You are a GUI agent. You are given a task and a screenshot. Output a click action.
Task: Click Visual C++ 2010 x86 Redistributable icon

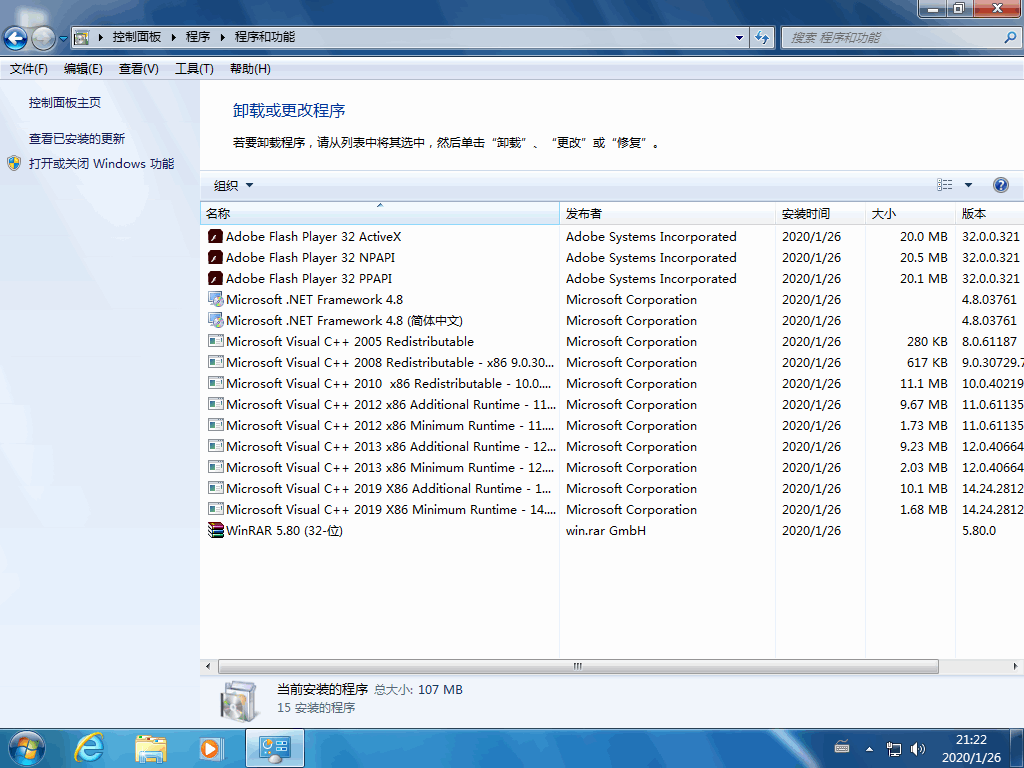(216, 383)
